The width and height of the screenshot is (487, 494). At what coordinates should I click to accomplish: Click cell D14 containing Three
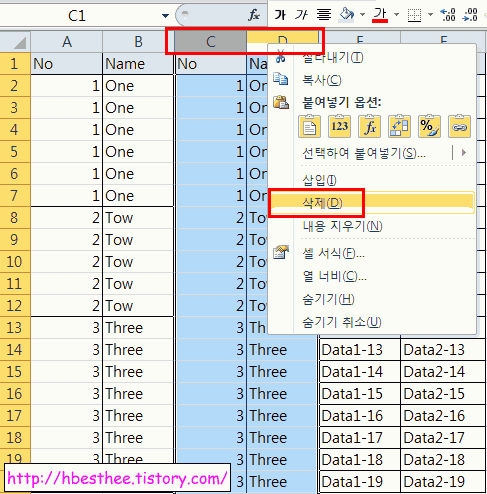(x=282, y=350)
